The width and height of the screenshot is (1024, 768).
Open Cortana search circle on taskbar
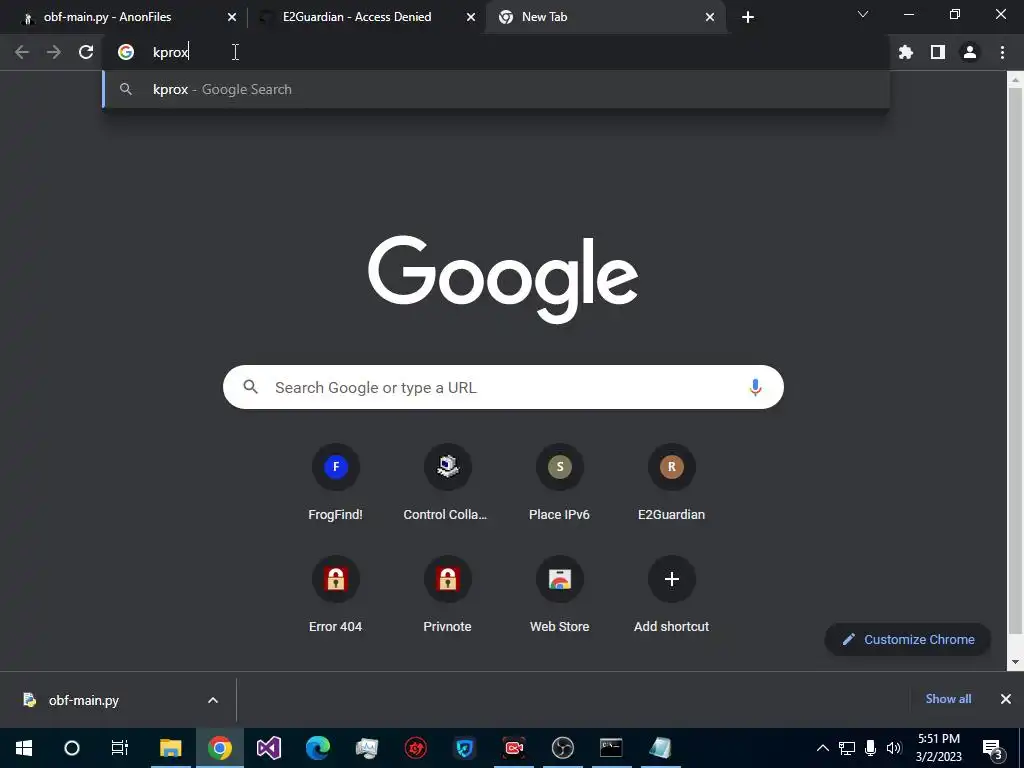point(72,748)
